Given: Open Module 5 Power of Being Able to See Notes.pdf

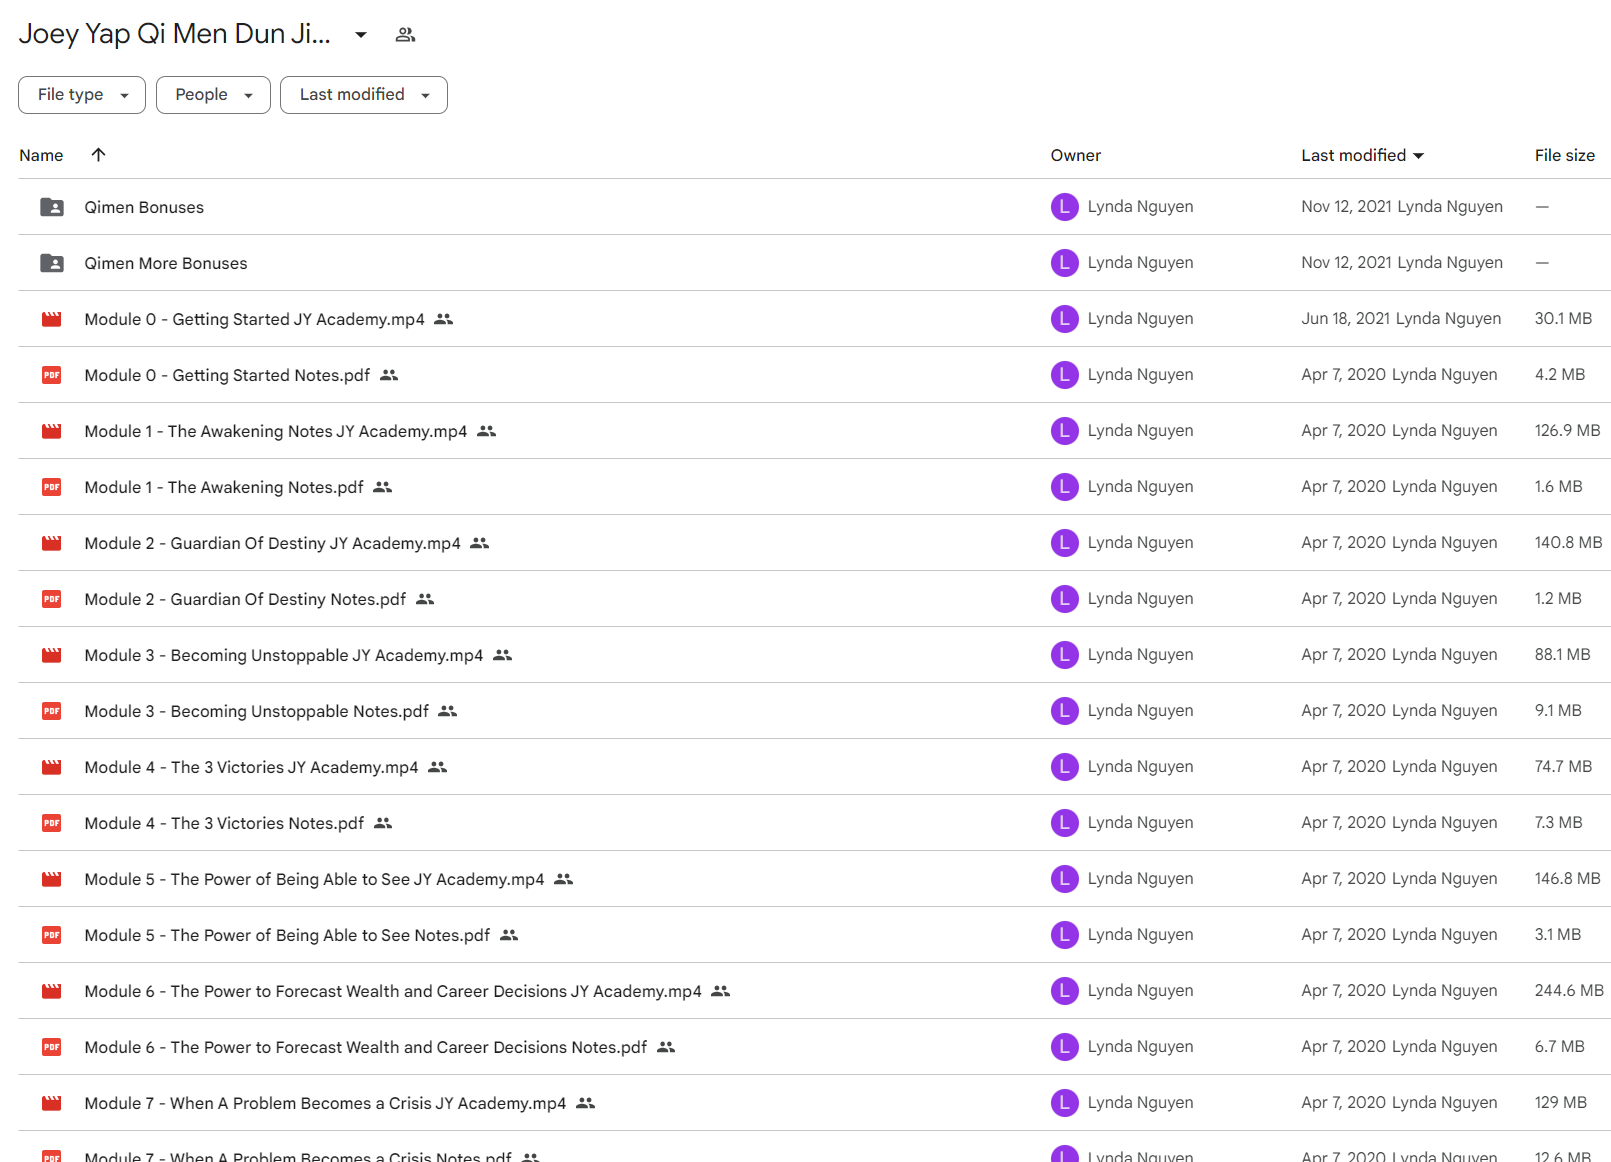Looking at the screenshot, I should click(287, 935).
